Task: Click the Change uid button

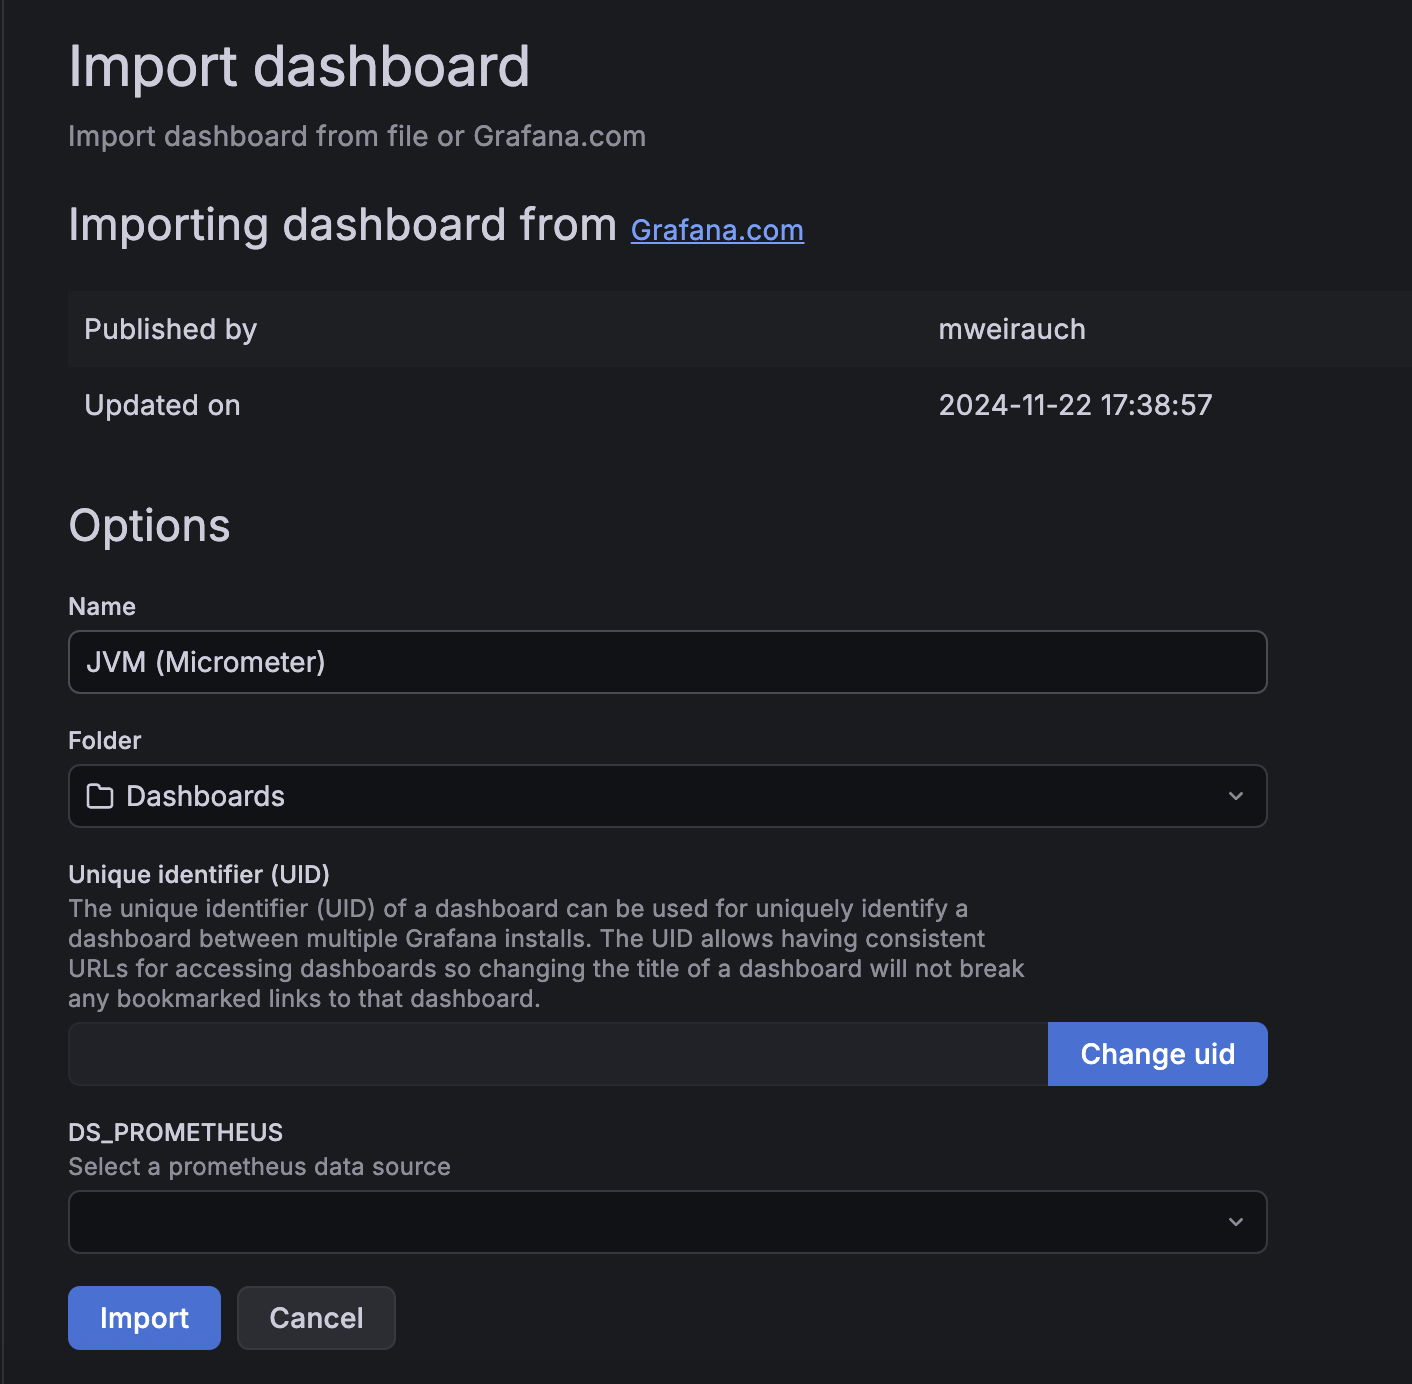Action: click(1158, 1054)
